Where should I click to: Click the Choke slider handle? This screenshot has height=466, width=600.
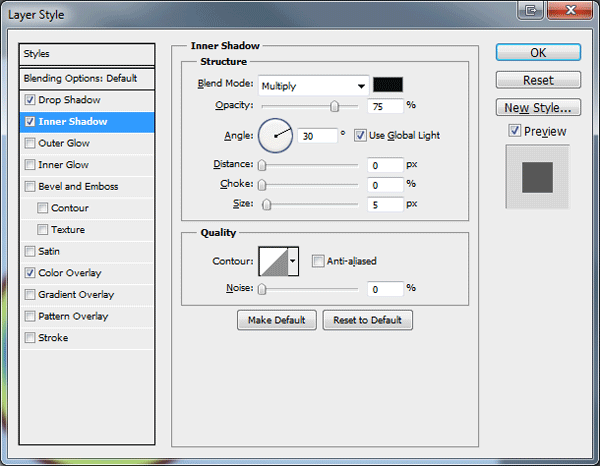262,185
